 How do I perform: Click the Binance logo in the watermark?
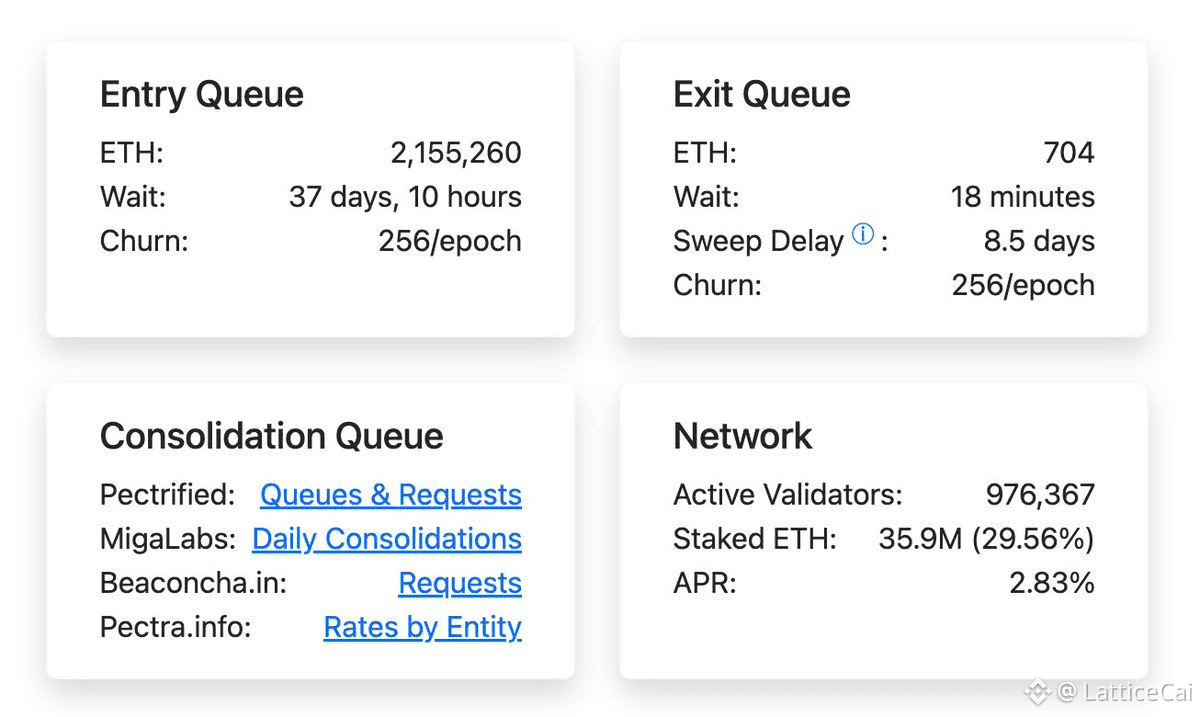coord(1034,691)
